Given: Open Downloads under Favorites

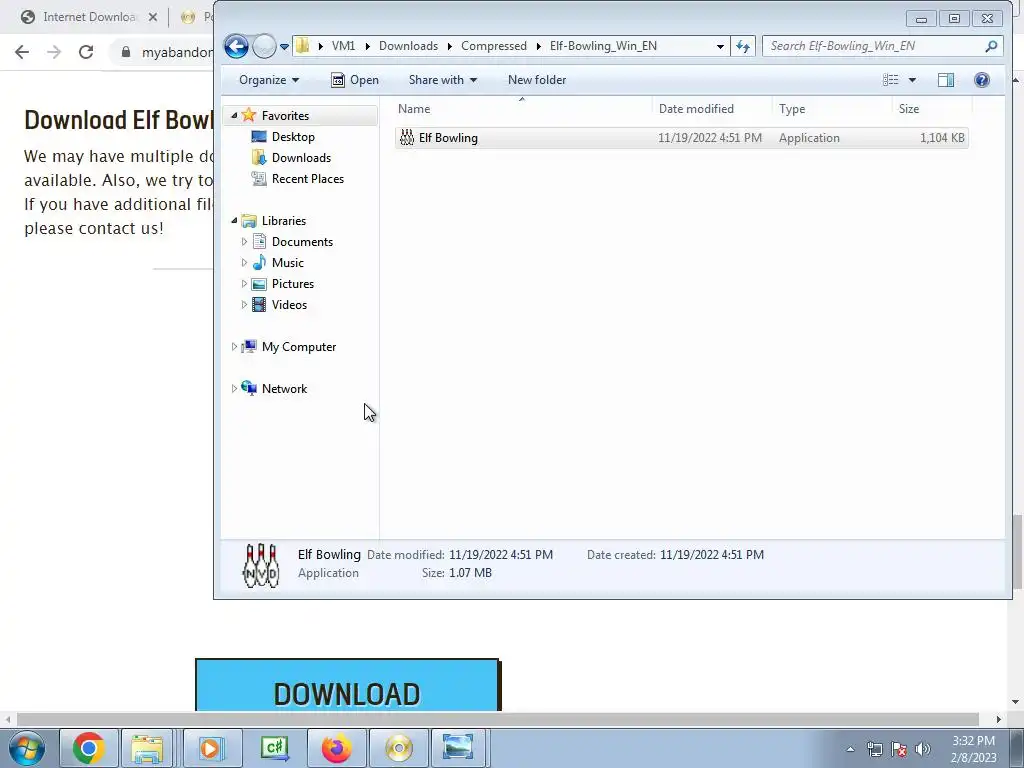Looking at the screenshot, I should tap(301, 157).
